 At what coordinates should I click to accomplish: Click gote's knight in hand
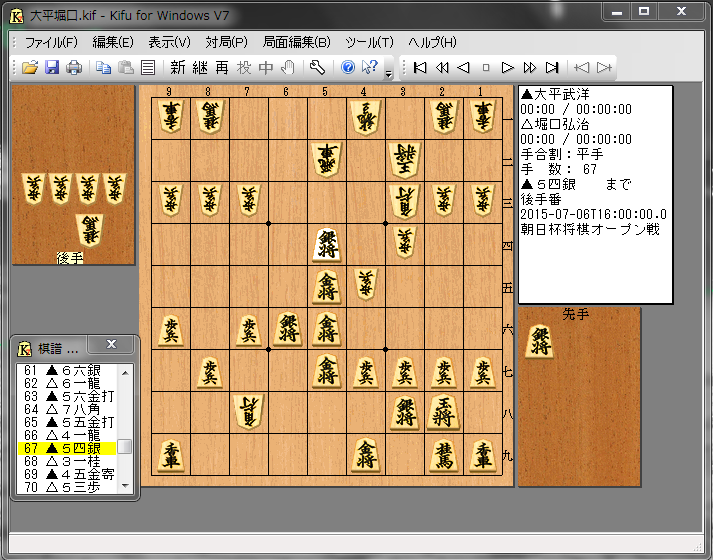coord(89,230)
